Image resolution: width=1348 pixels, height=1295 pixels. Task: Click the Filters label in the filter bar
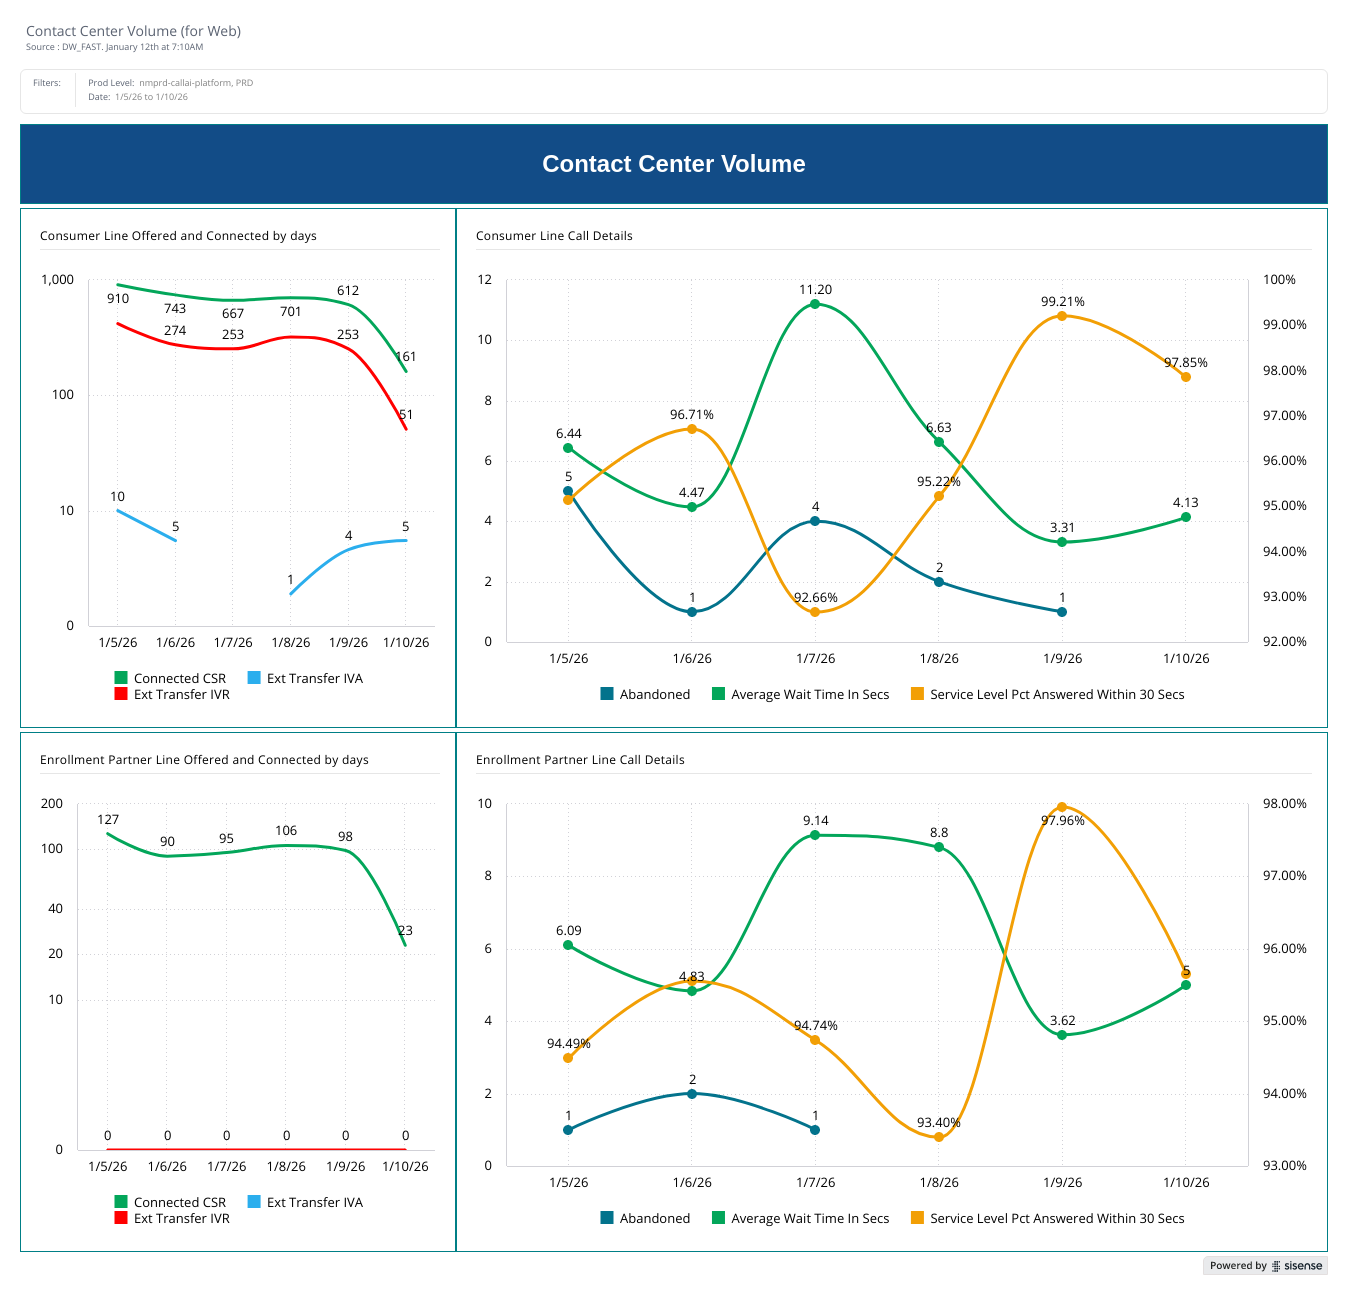click(x=47, y=83)
